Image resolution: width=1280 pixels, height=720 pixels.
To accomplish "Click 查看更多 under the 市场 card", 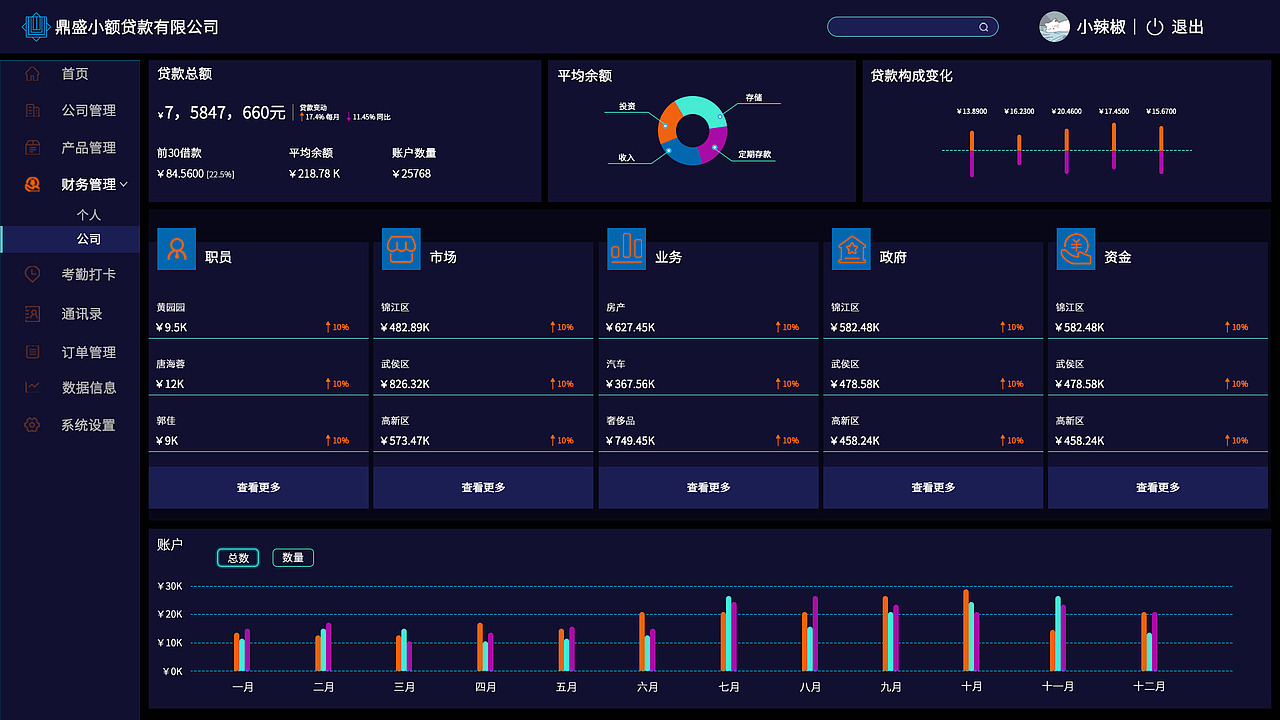I will point(483,487).
